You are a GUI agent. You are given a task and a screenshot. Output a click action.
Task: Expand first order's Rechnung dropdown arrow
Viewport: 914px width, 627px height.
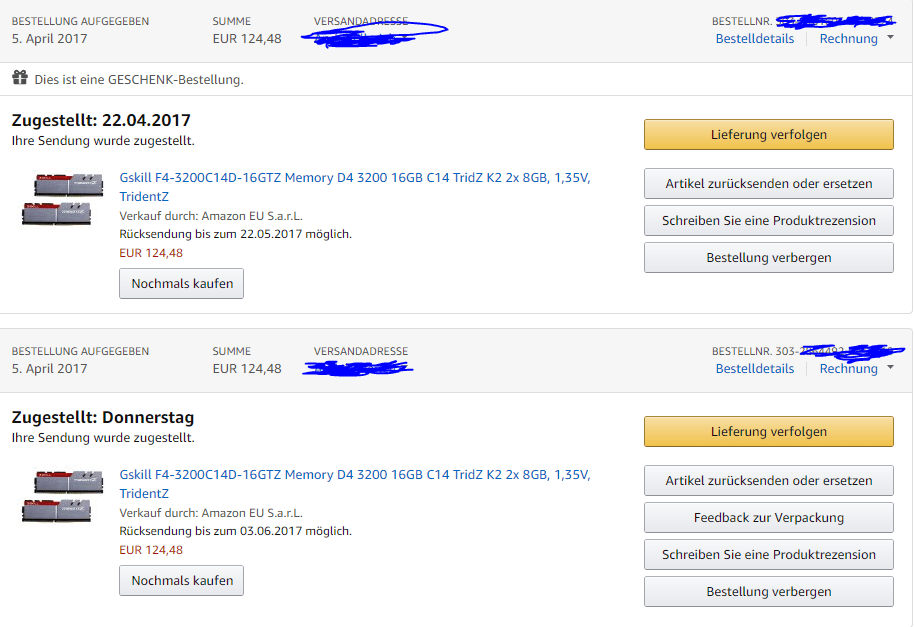[890, 37]
